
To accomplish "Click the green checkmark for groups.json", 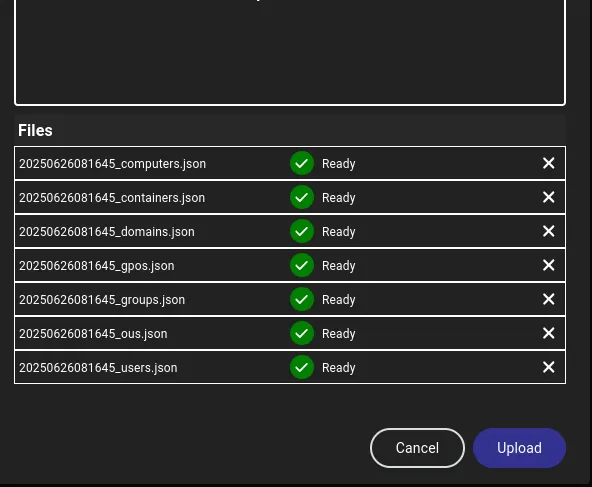I will pyautogui.click(x=302, y=299).
